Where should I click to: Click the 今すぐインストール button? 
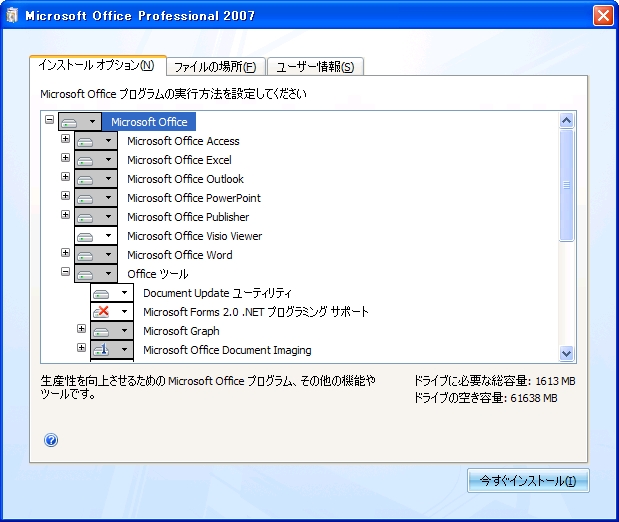click(528, 481)
